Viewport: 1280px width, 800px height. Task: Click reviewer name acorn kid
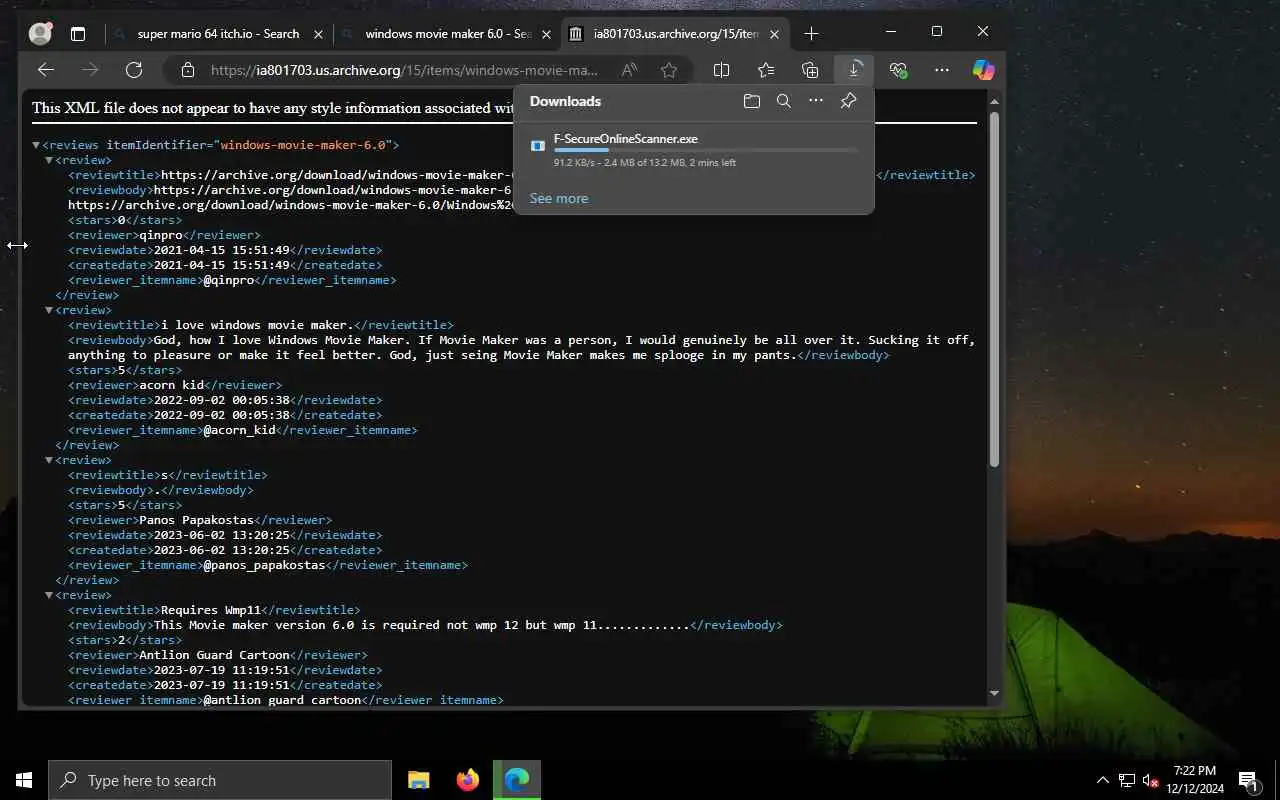(172, 385)
